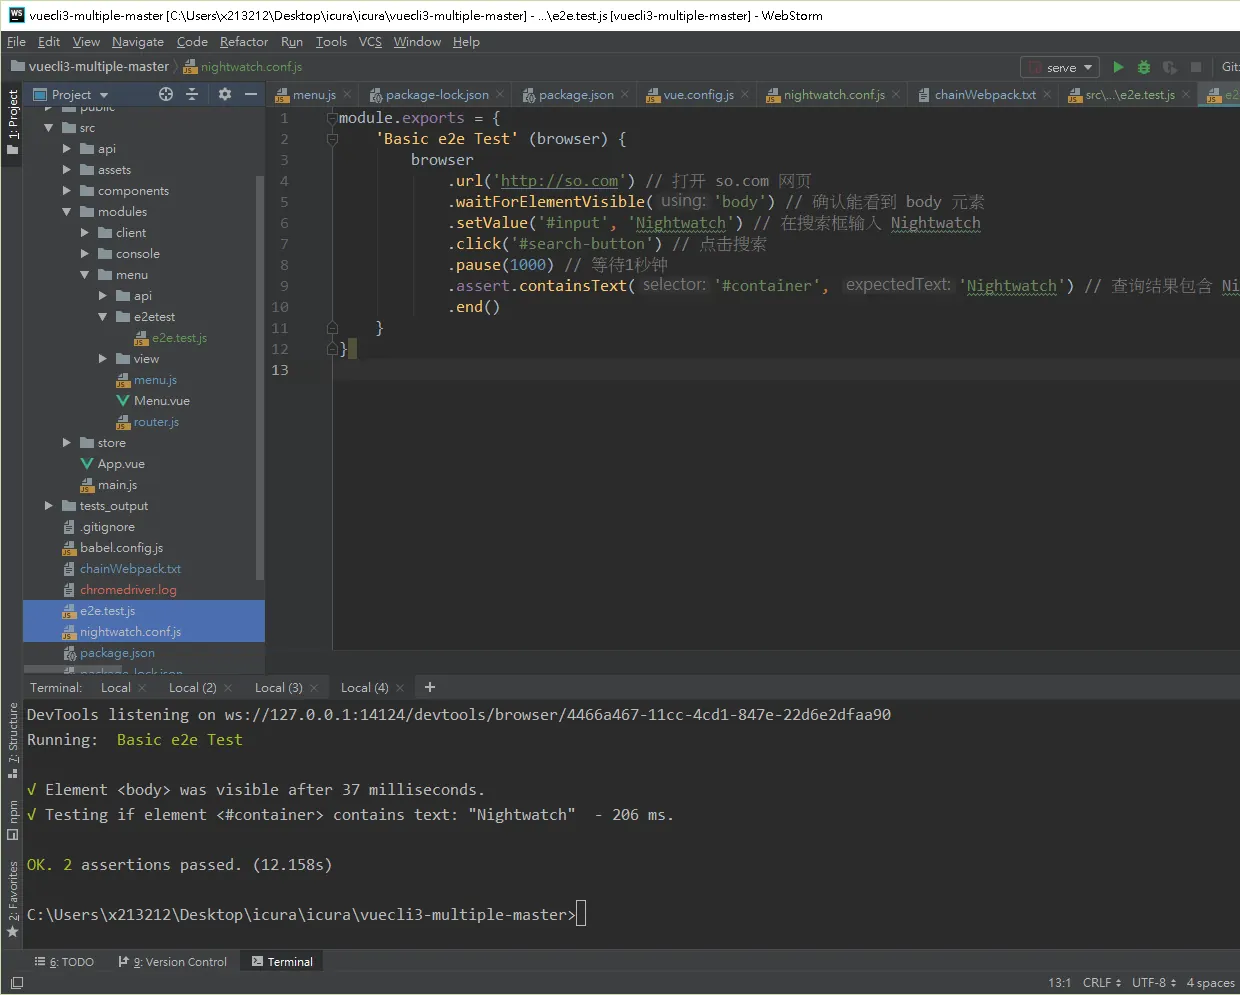The width and height of the screenshot is (1240, 995).
Task: Hide the Project panel with the minus icon
Action: (x=251, y=94)
